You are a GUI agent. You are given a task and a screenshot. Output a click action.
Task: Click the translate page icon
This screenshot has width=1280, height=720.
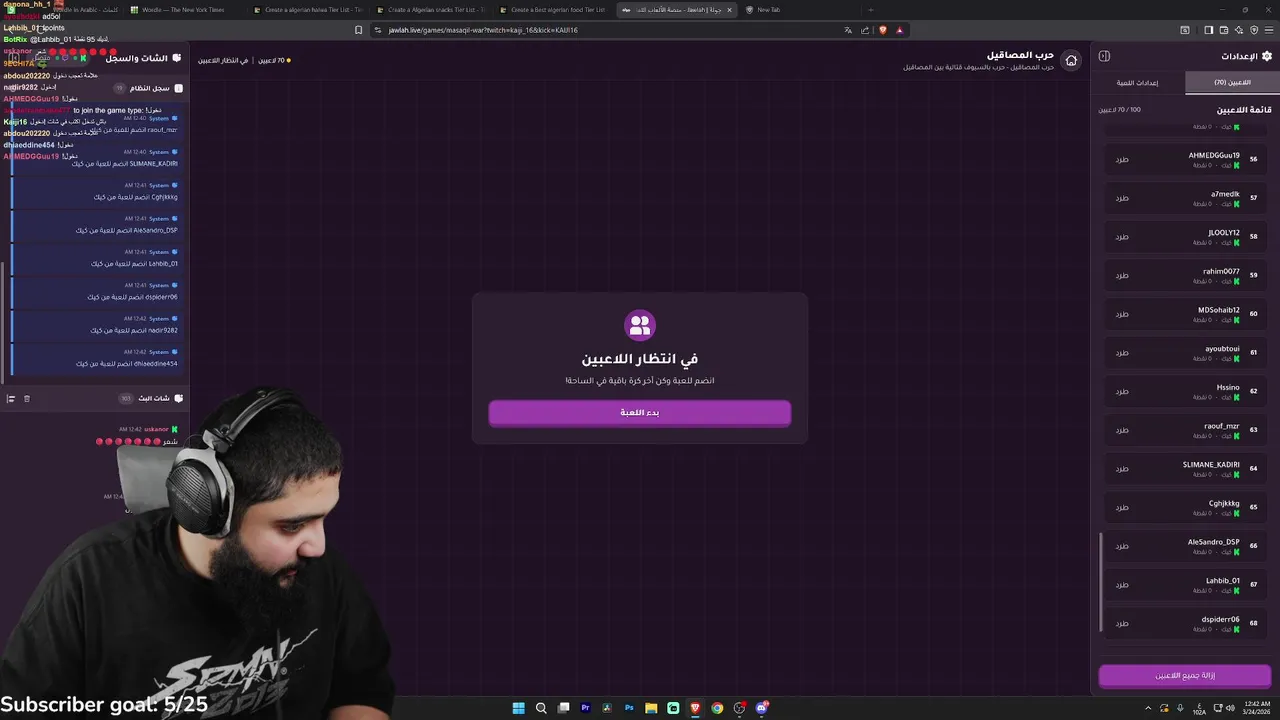click(848, 30)
